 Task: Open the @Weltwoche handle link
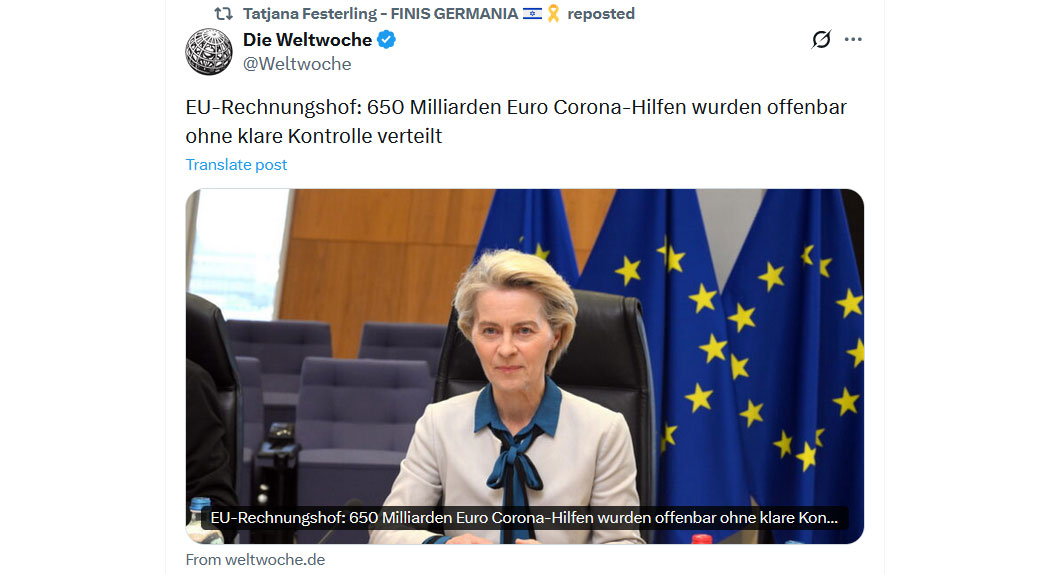[x=297, y=64]
